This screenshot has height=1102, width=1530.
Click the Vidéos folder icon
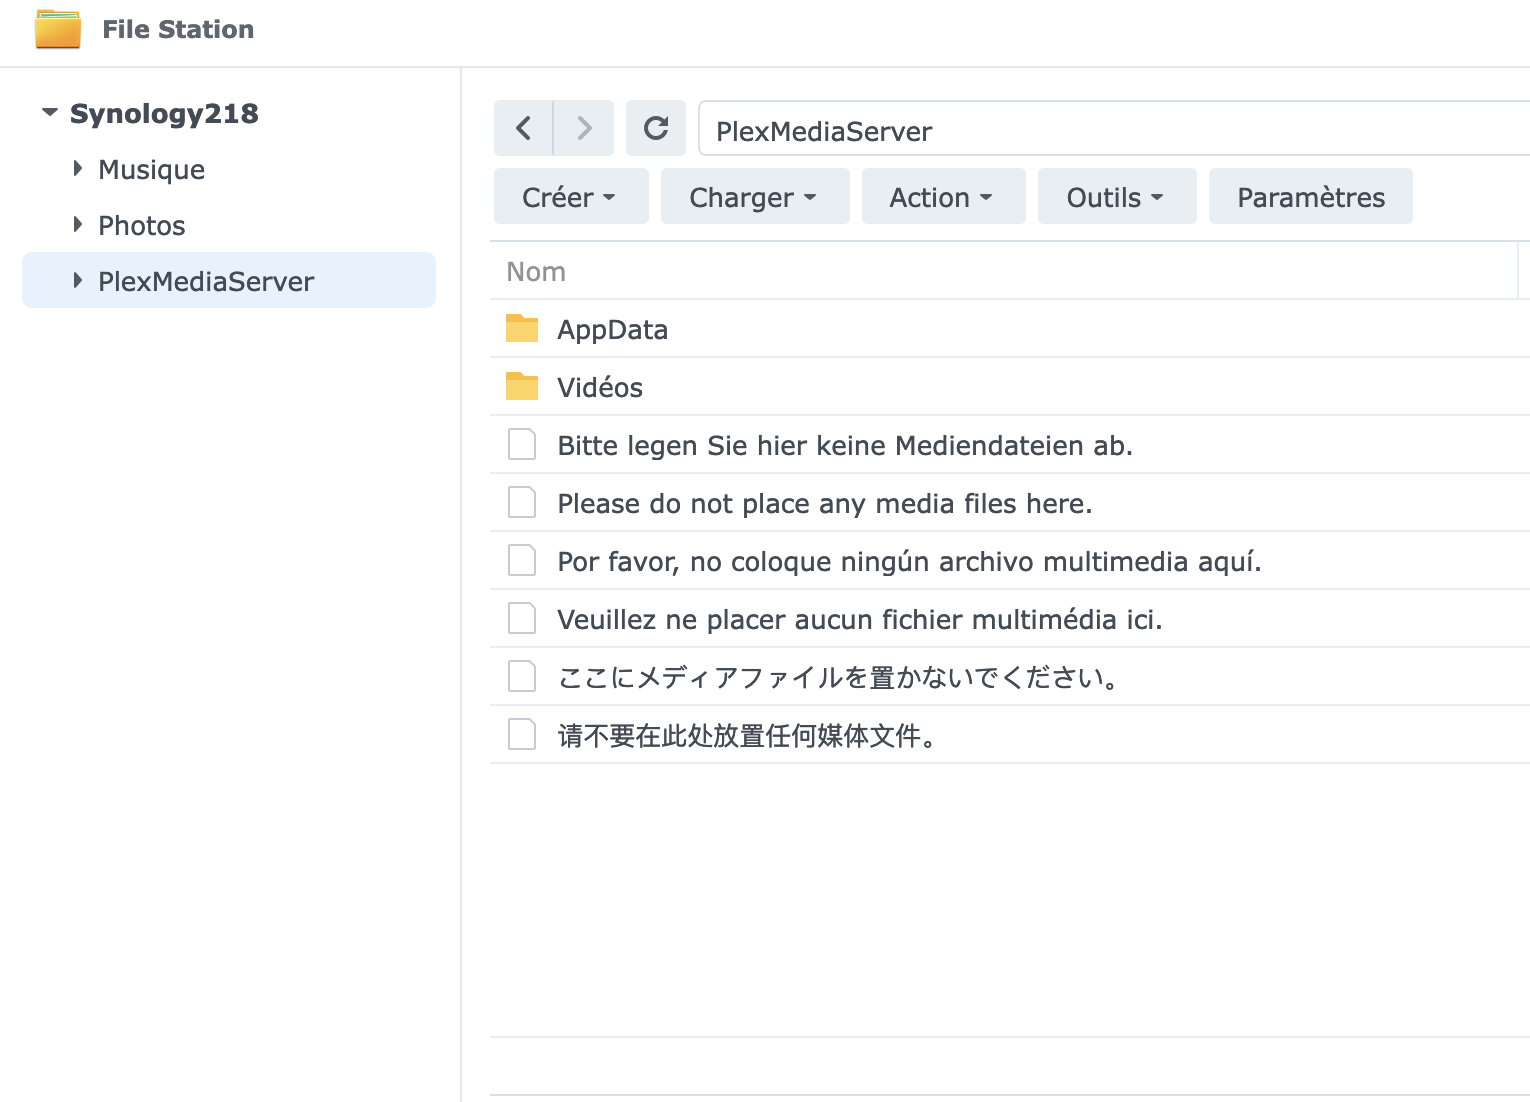522,386
